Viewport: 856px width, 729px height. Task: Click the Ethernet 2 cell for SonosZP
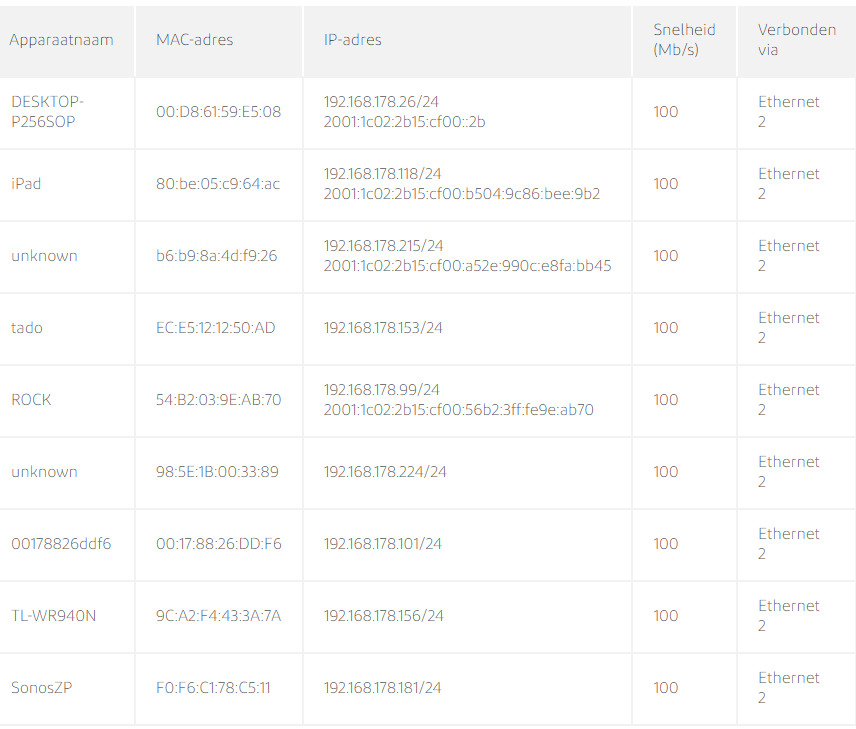[x=788, y=687]
